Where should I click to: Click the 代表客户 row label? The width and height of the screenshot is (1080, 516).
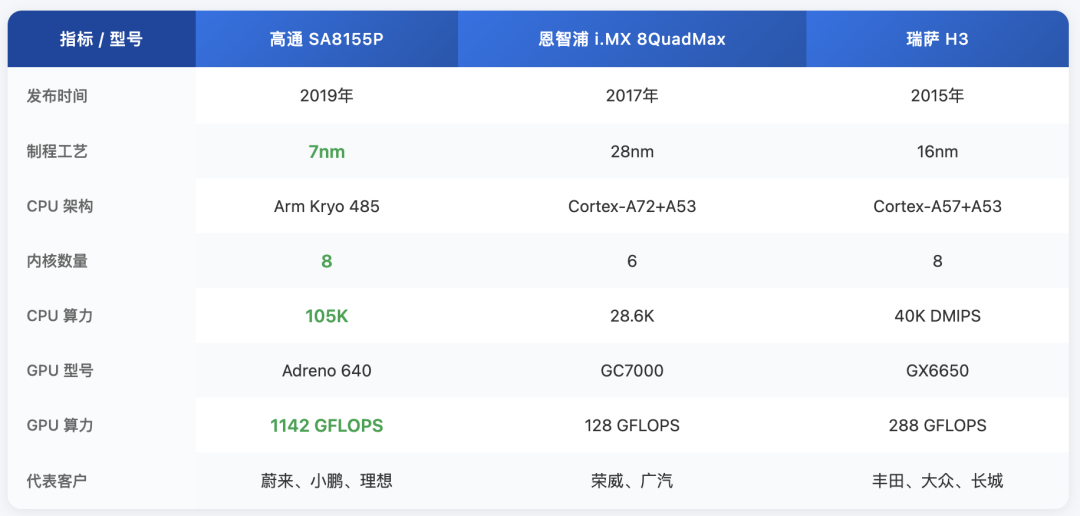(x=57, y=480)
